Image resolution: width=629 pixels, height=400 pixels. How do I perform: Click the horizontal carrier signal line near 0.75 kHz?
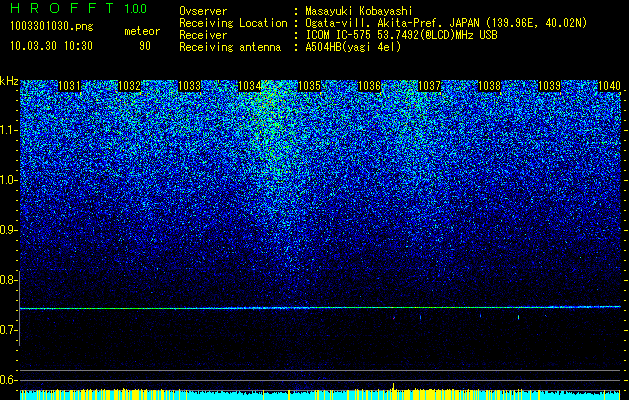pyautogui.click(x=320, y=308)
